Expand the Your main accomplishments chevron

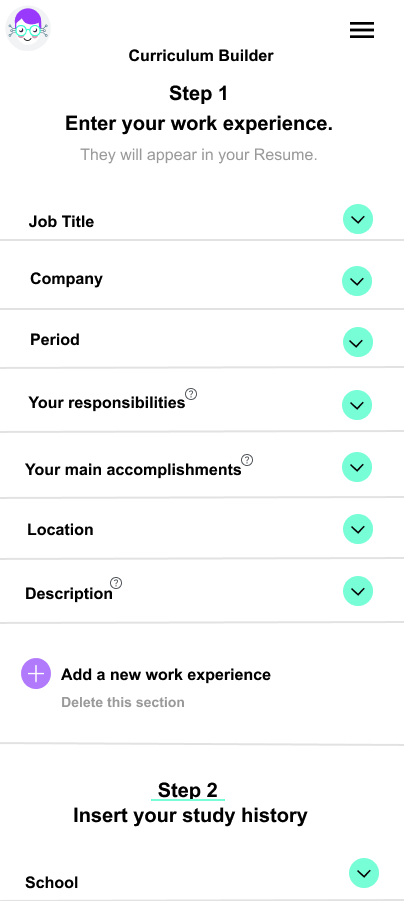pos(357,467)
